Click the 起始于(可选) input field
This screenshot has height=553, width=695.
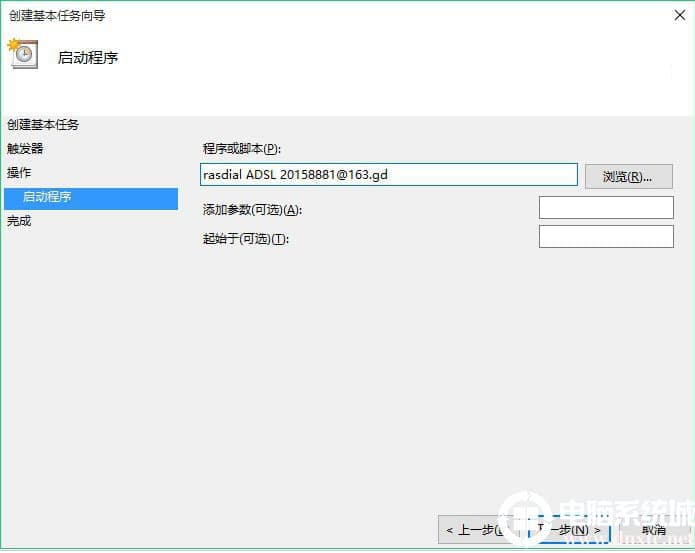pyautogui.click(x=606, y=237)
